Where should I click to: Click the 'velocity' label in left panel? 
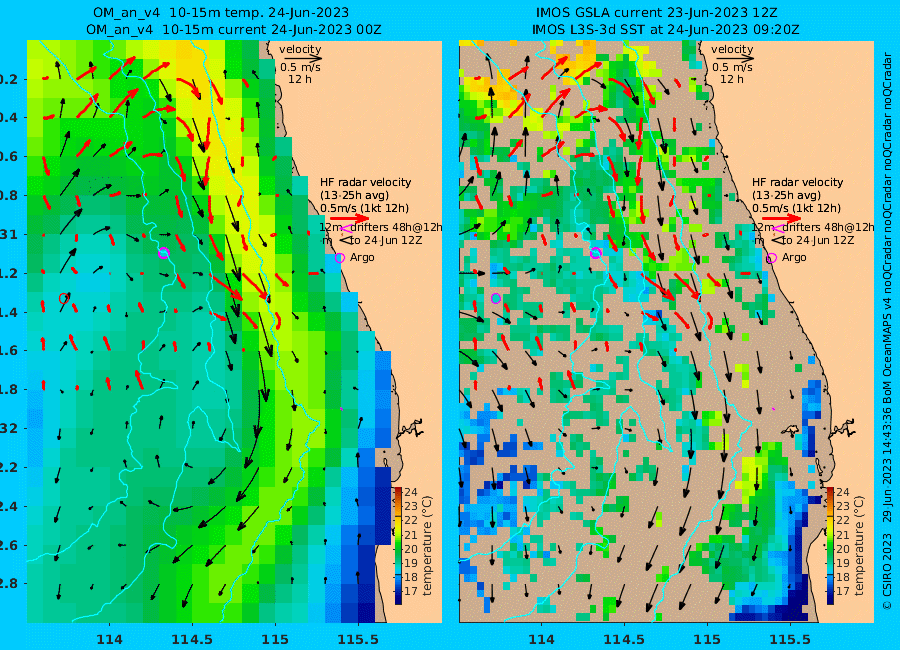(300, 49)
